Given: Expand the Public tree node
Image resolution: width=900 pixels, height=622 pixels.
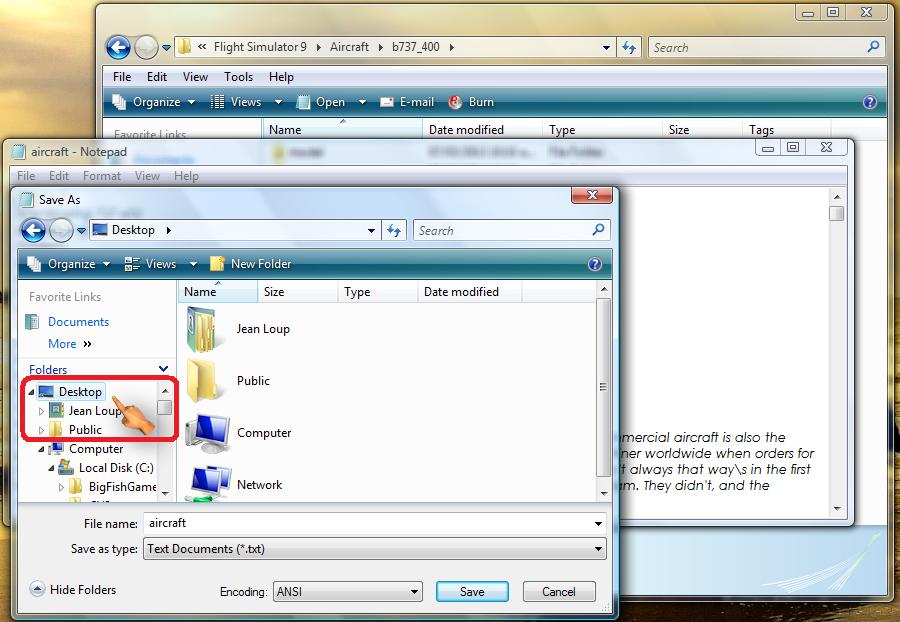Looking at the screenshot, I should tap(41, 430).
